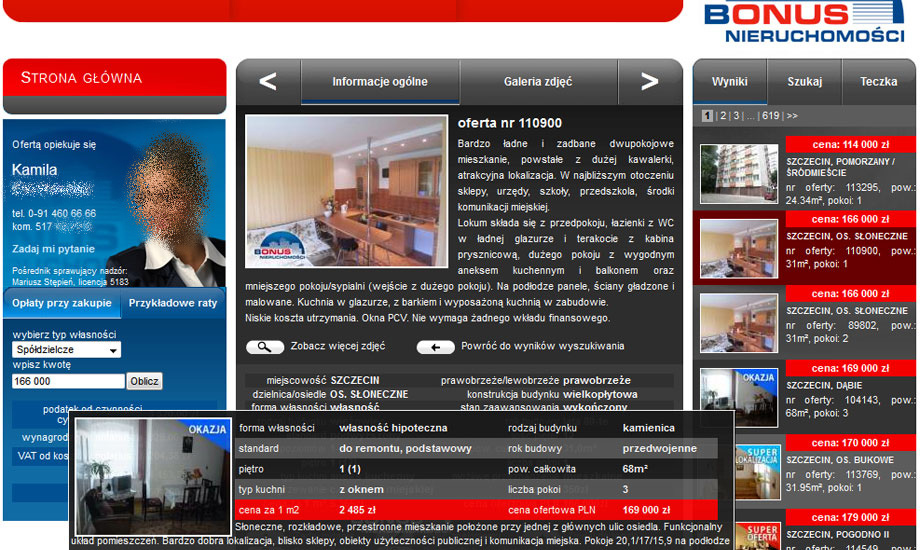Click the back arrow icon to search results

pos(435,347)
